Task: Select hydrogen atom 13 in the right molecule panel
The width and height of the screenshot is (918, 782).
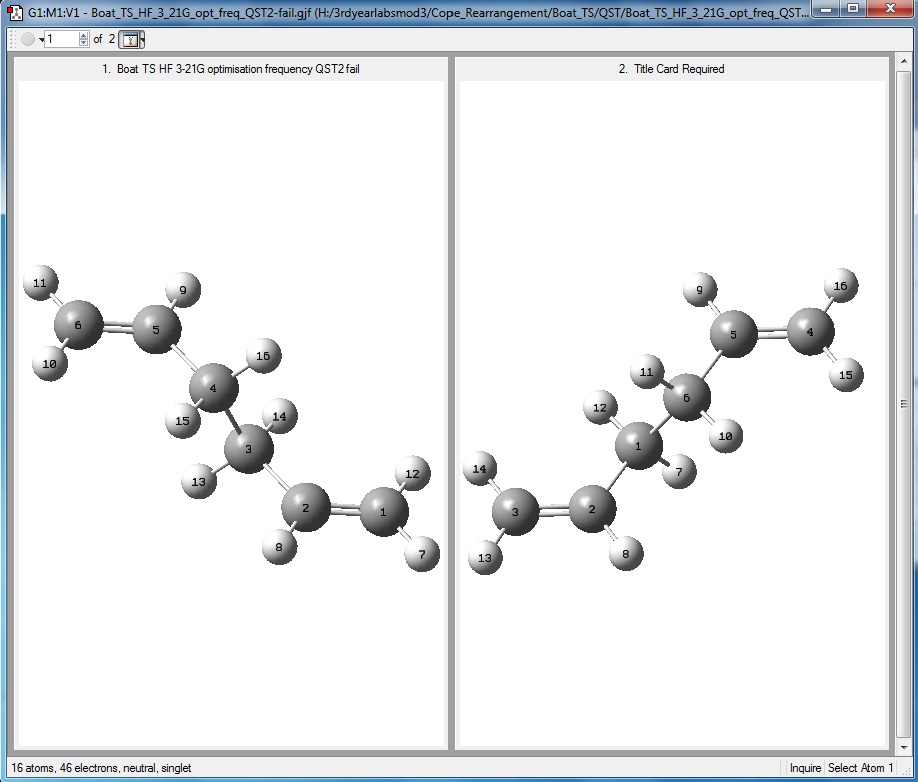Action: pos(485,557)
